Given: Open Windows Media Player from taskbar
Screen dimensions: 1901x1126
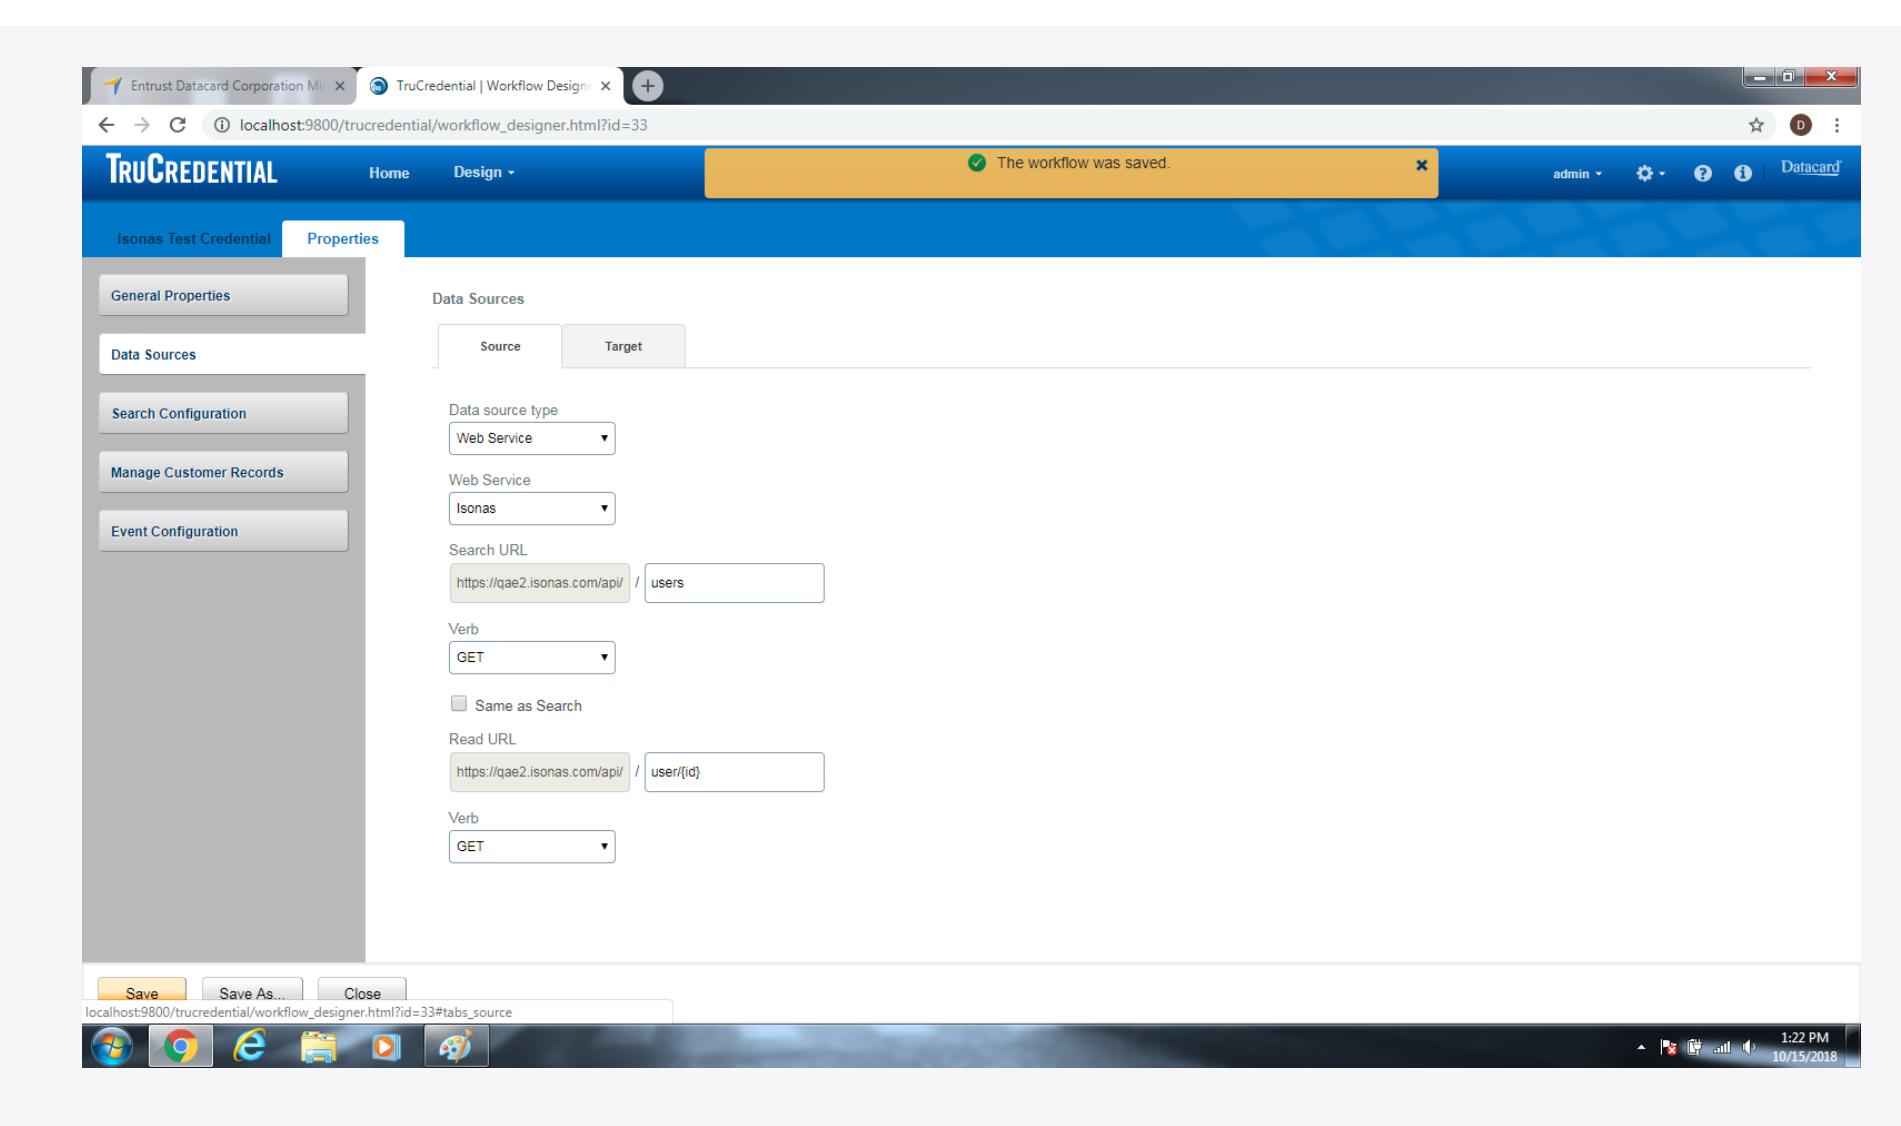Looking at the screenshot, I should click(x=388, y=1047).
